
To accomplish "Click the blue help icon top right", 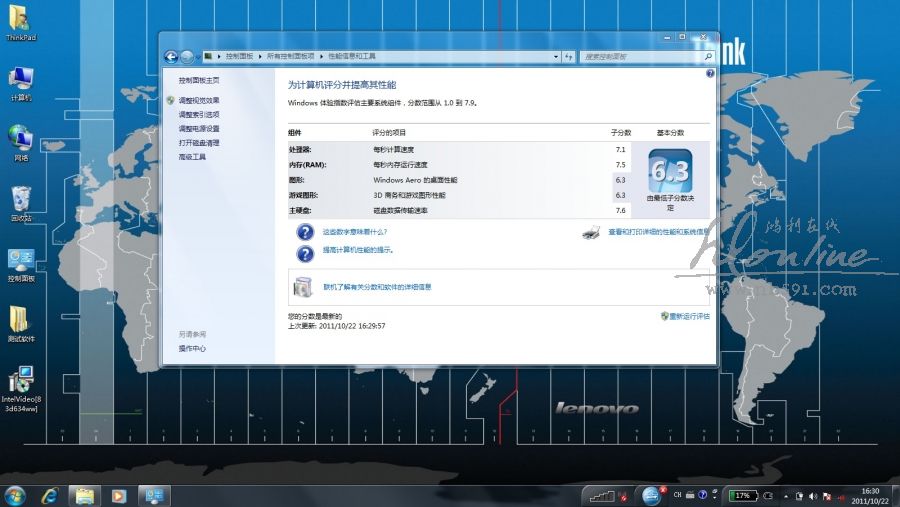I will pos(710,74).
